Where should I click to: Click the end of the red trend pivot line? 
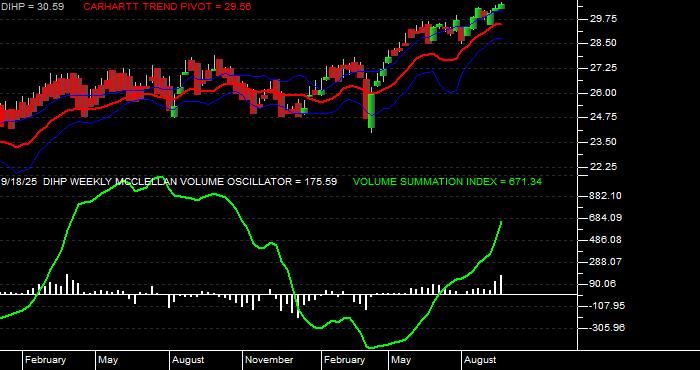click(500, 25)
